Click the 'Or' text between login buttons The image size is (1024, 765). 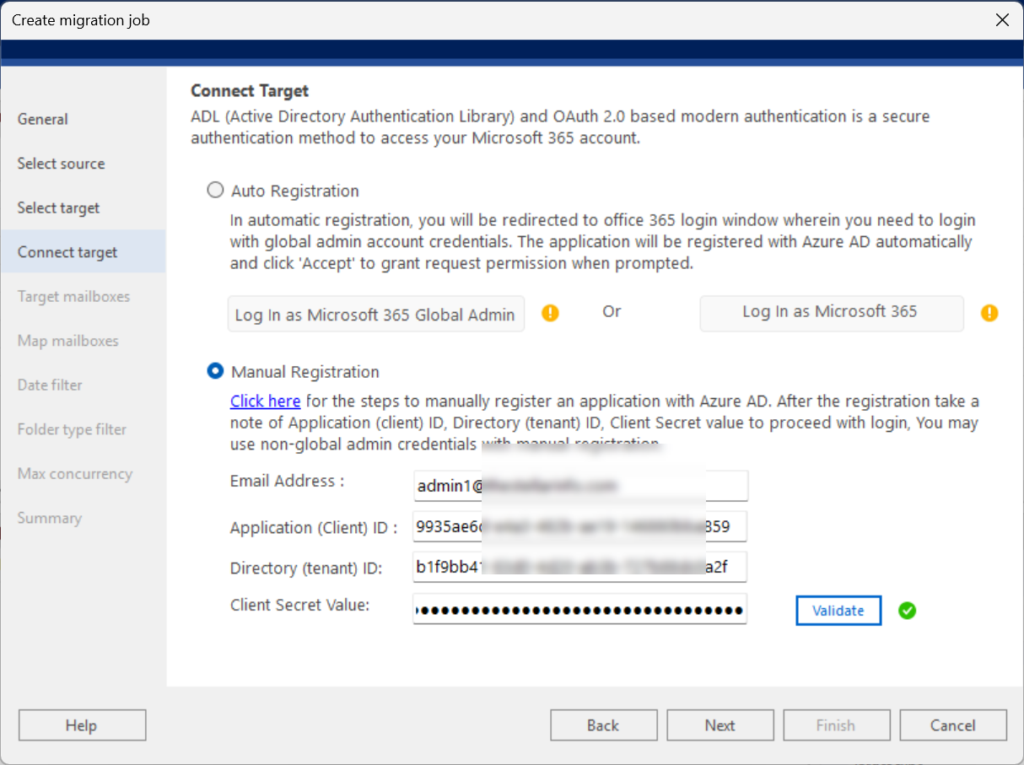click(x=611, y=312)
